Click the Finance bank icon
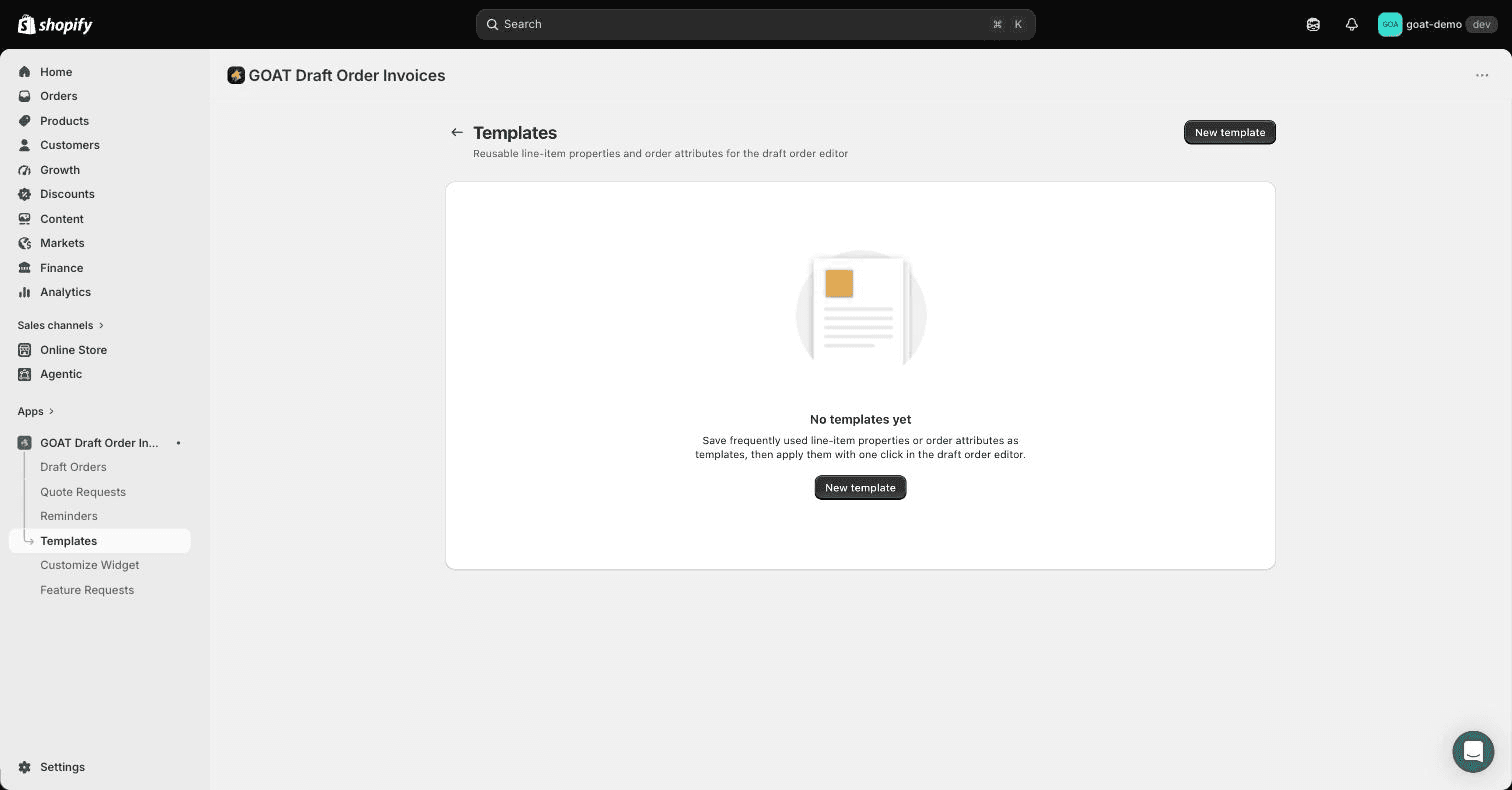This screenshot has width=1512, height=790. pos(25,268)
